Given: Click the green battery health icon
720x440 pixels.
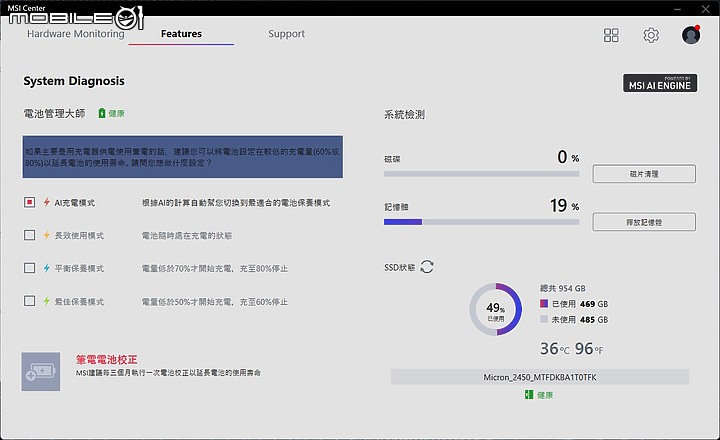Looking at the screenshot, I should [102, 113].
